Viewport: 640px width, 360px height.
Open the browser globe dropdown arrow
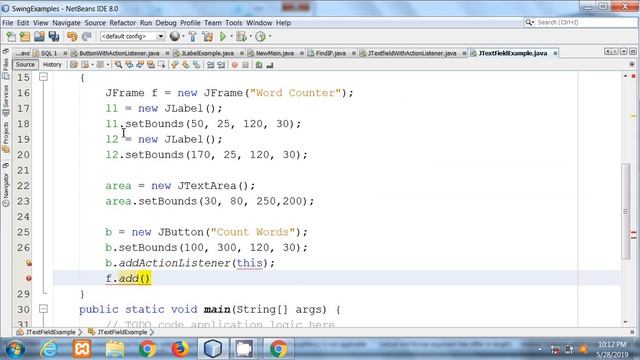coord(183,36)
